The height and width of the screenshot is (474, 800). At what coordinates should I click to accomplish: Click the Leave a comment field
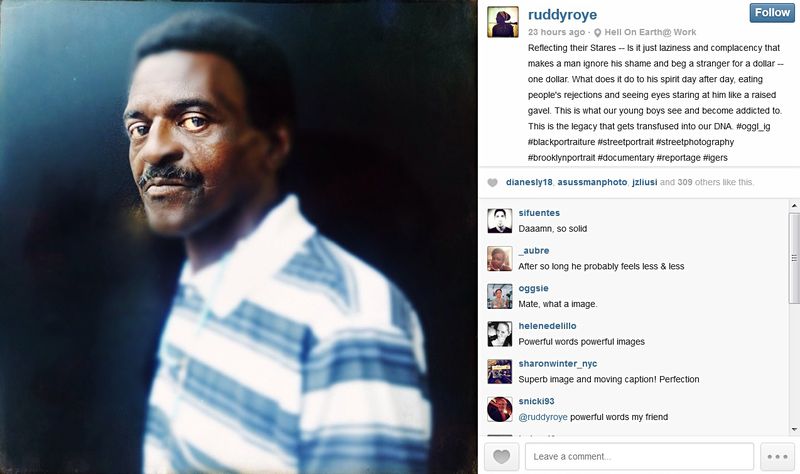(639, 456)
